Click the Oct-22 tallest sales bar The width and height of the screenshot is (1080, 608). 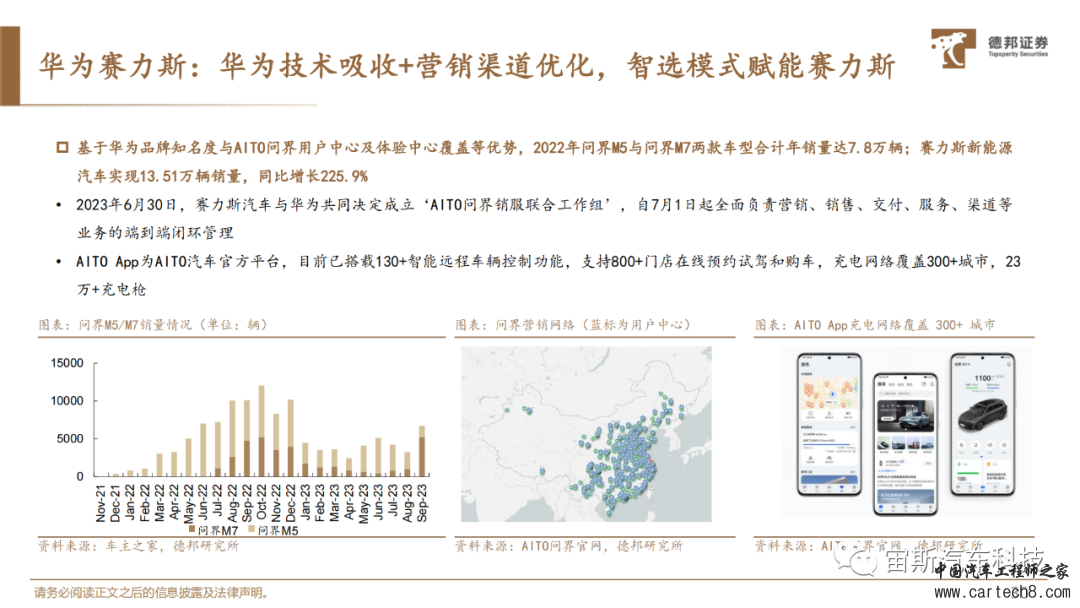(262, 431)
